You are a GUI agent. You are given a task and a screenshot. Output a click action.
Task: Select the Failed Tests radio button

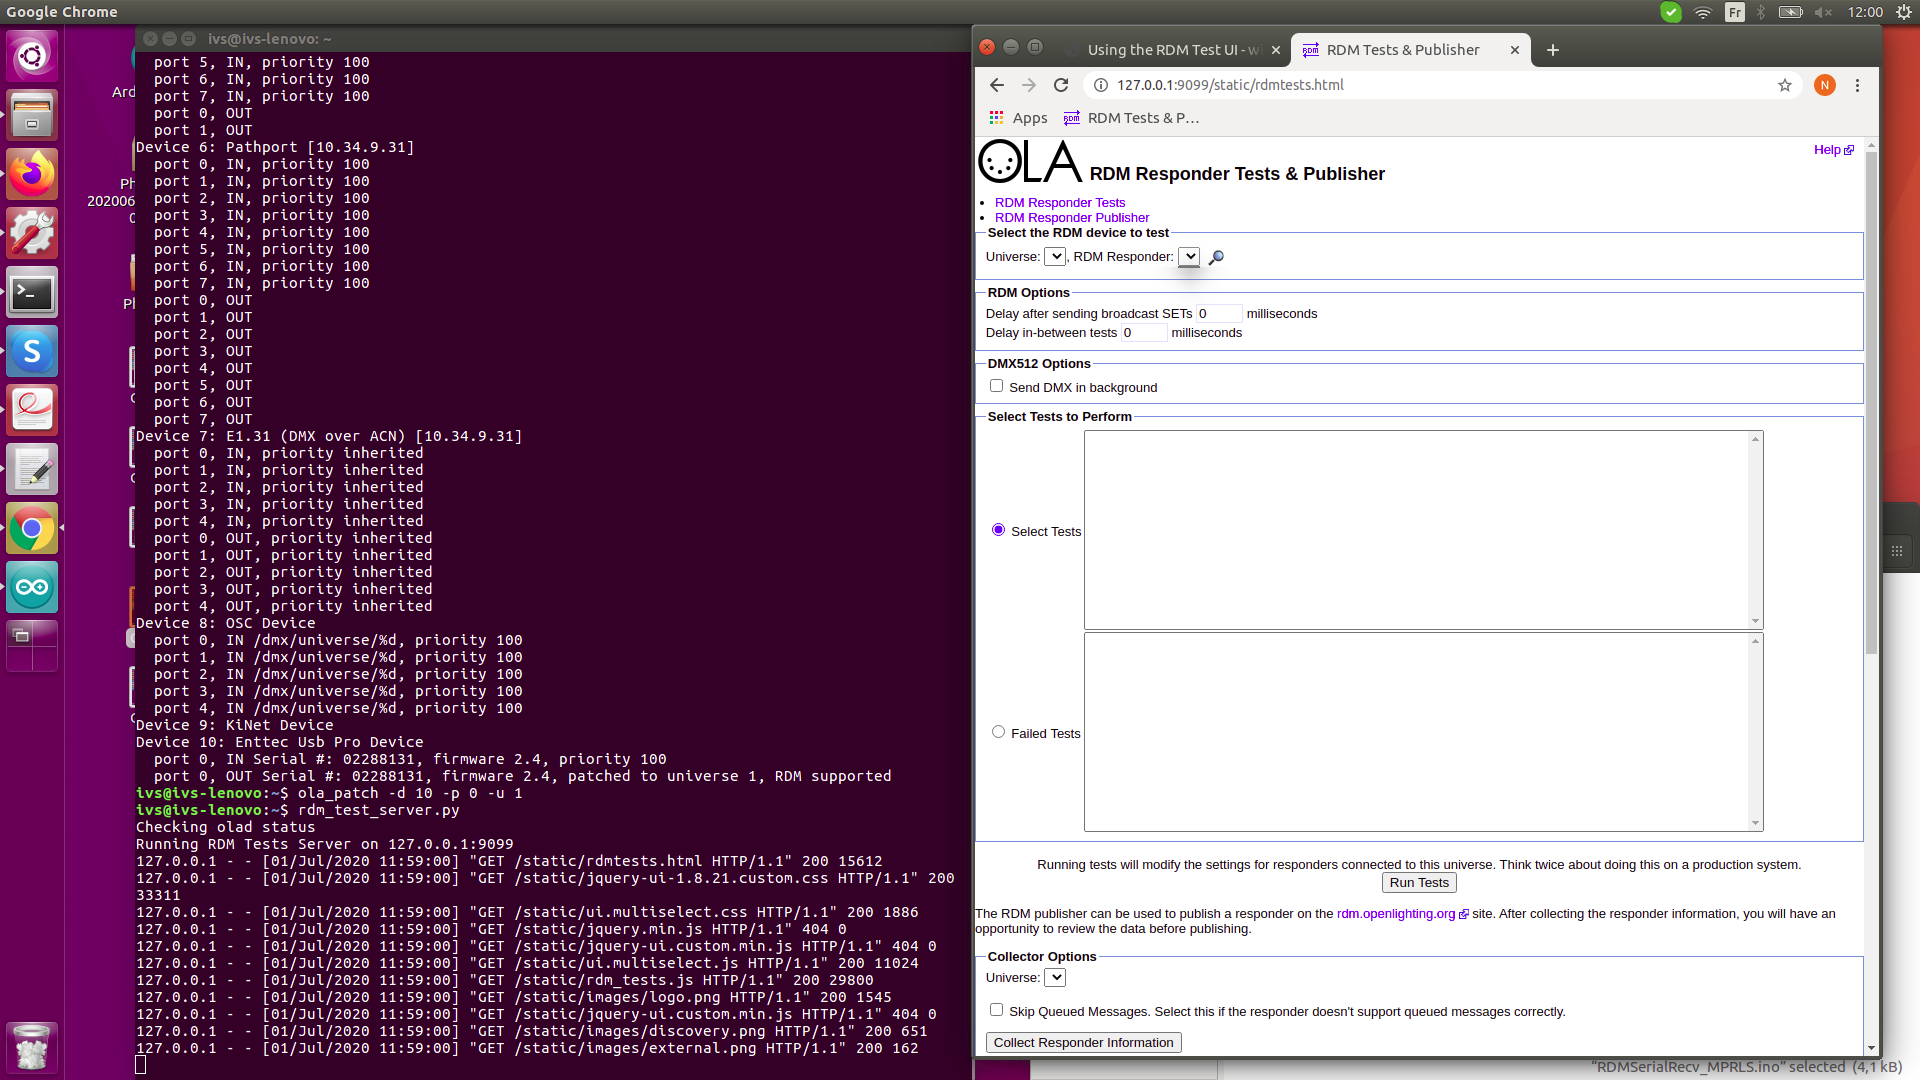pyautogui.click(x=997, y=731)
